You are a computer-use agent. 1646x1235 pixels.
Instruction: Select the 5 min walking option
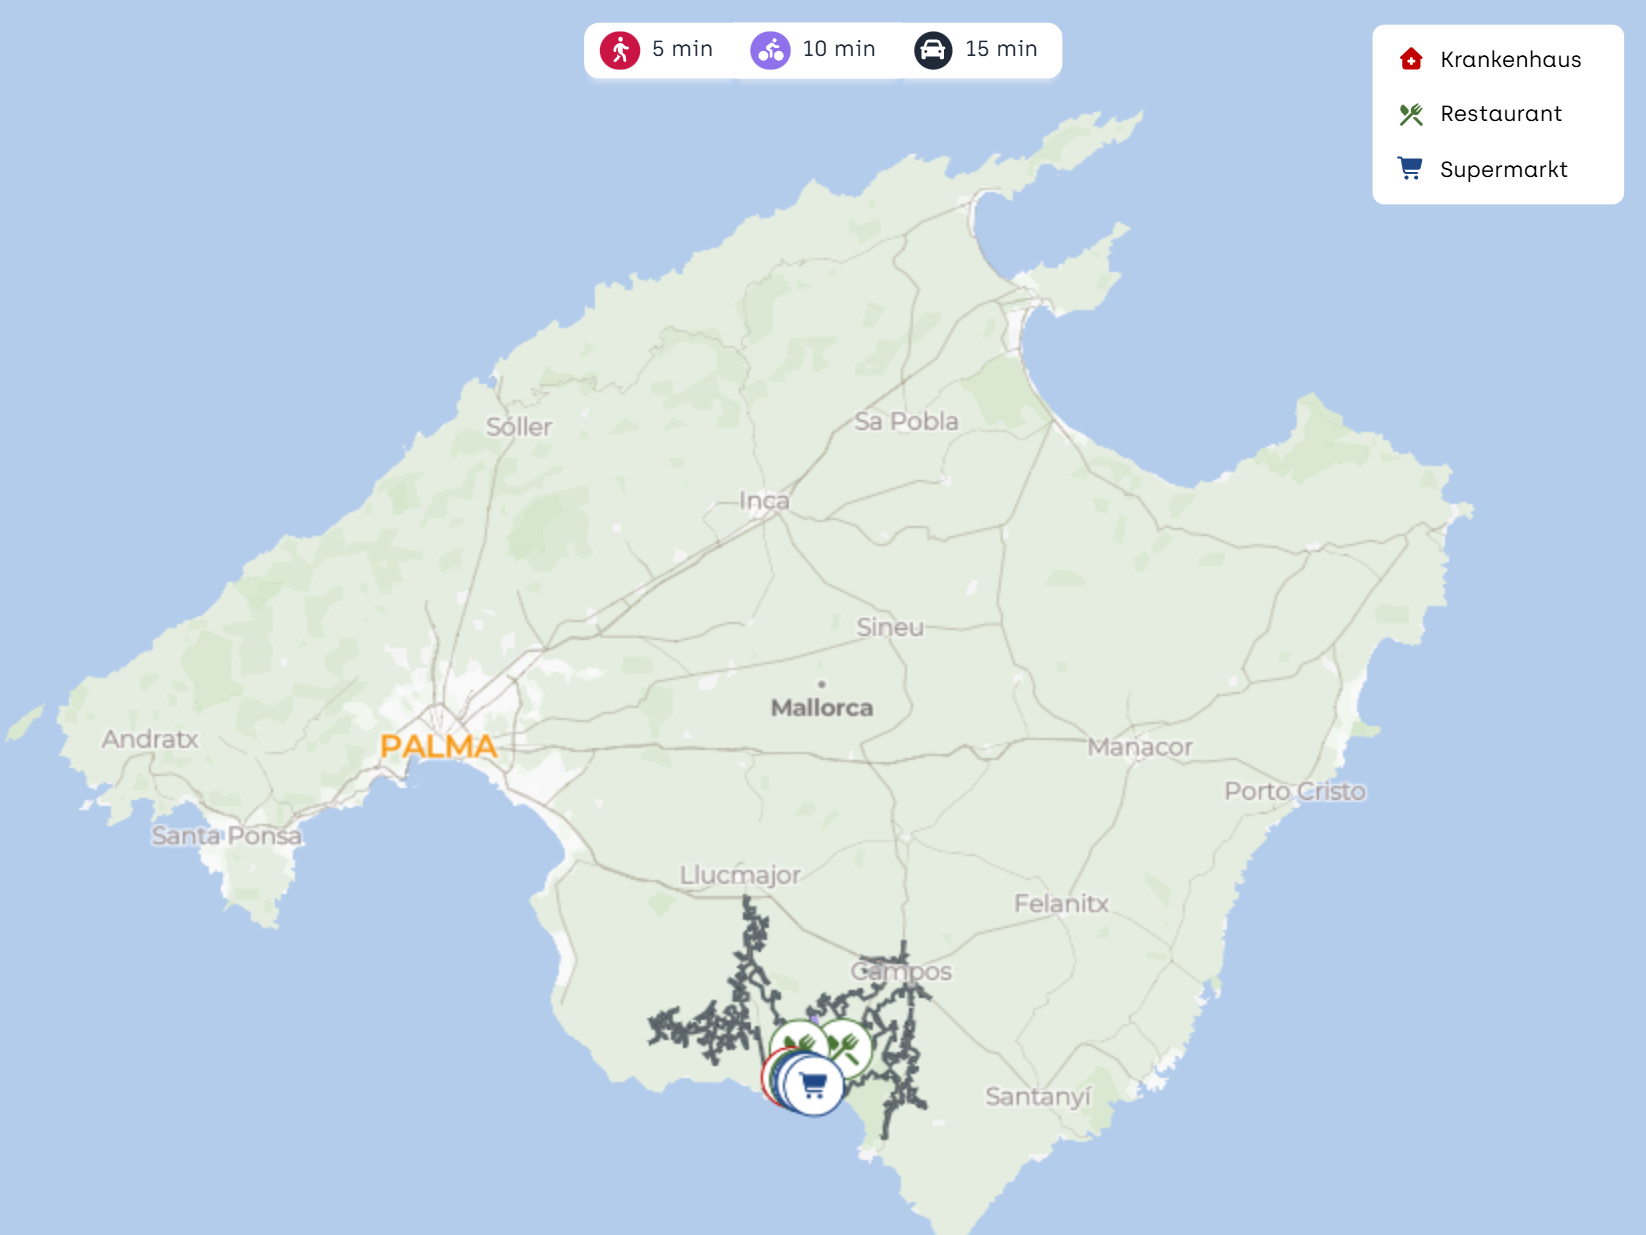(x=658, y=50)
